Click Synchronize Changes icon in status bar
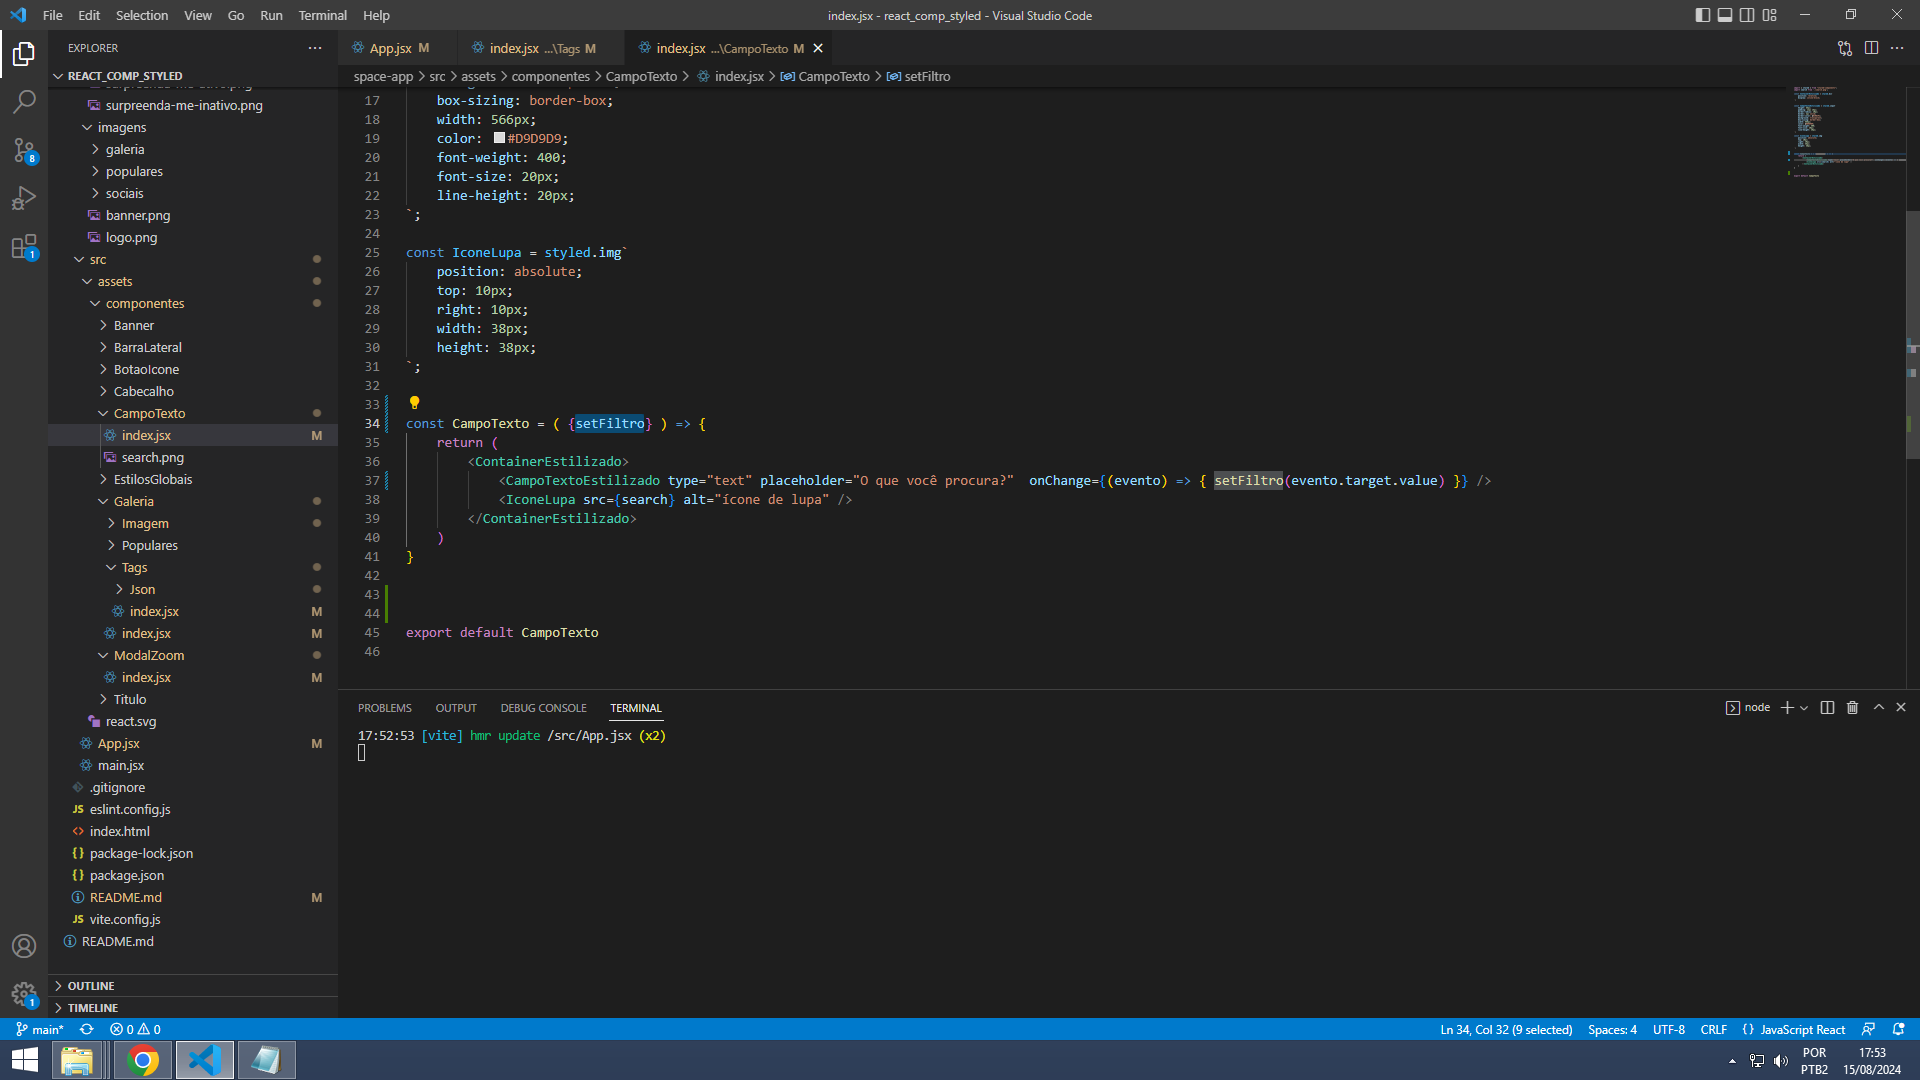The height and width of the screenshot is (1080, 1920). pos(87,1030)
